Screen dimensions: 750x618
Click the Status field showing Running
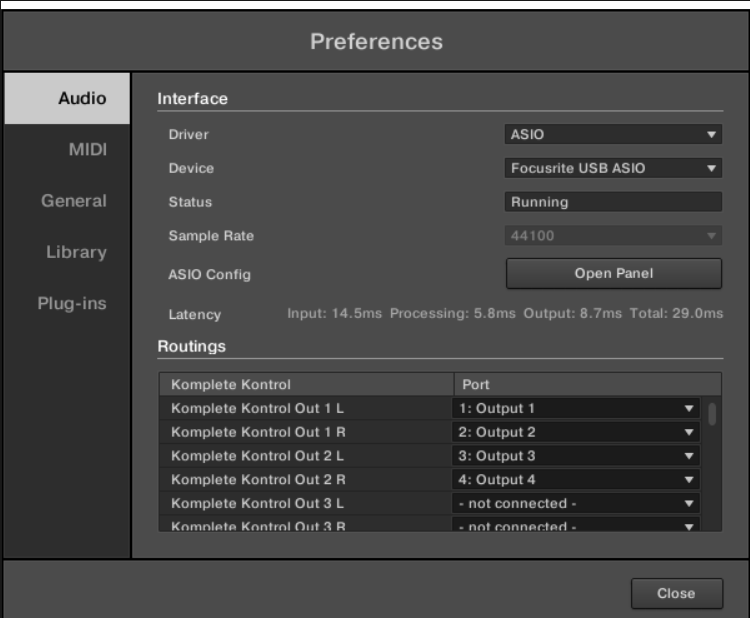pos(613,202)
